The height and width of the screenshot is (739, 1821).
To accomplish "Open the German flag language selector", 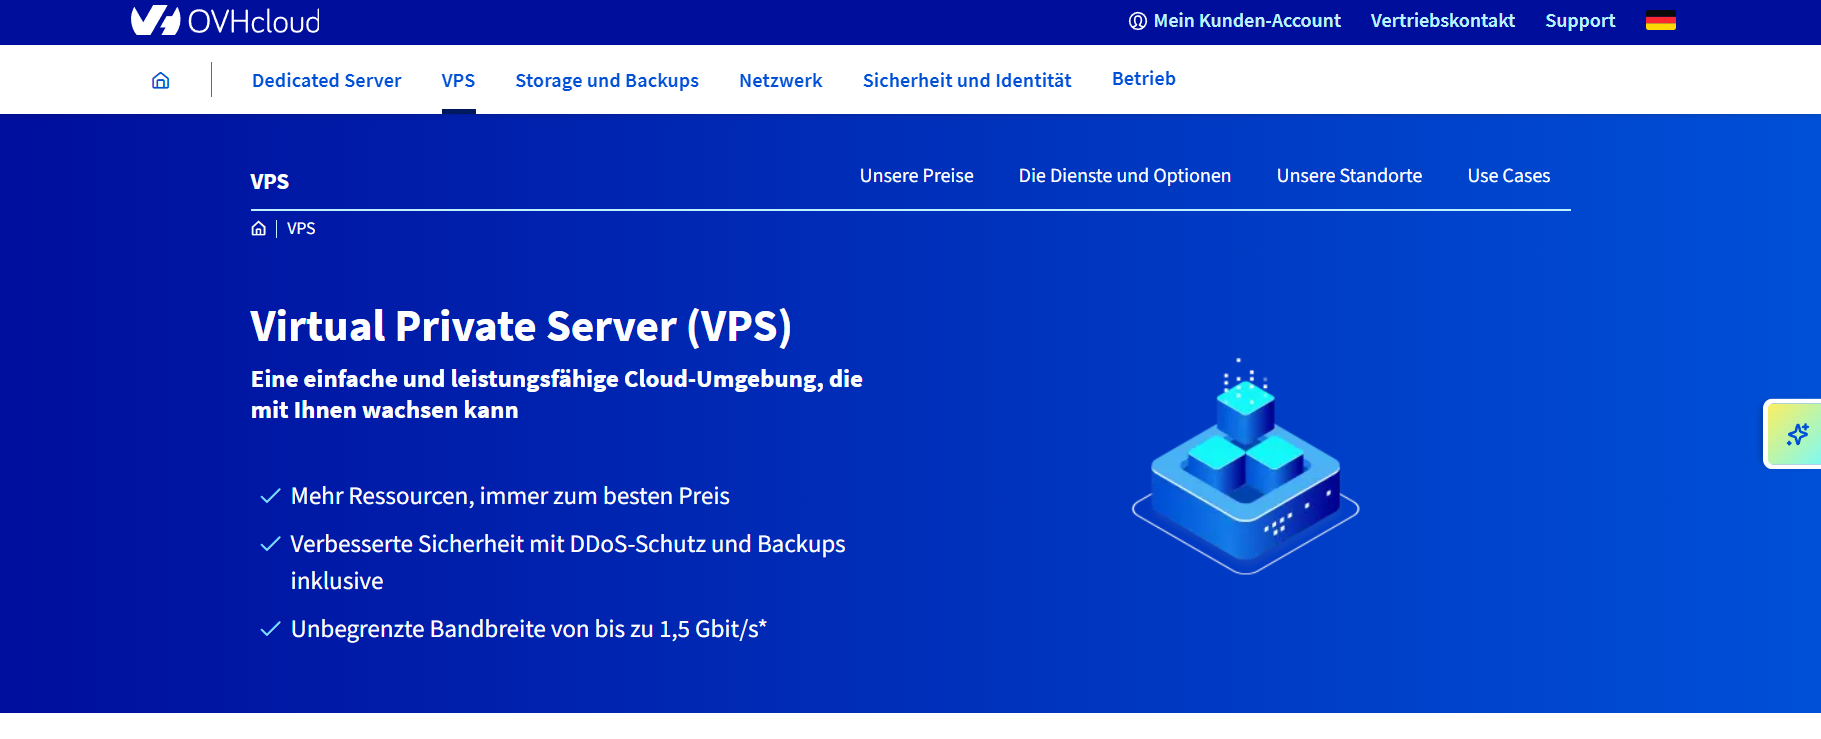I will tap(1660, 20).
